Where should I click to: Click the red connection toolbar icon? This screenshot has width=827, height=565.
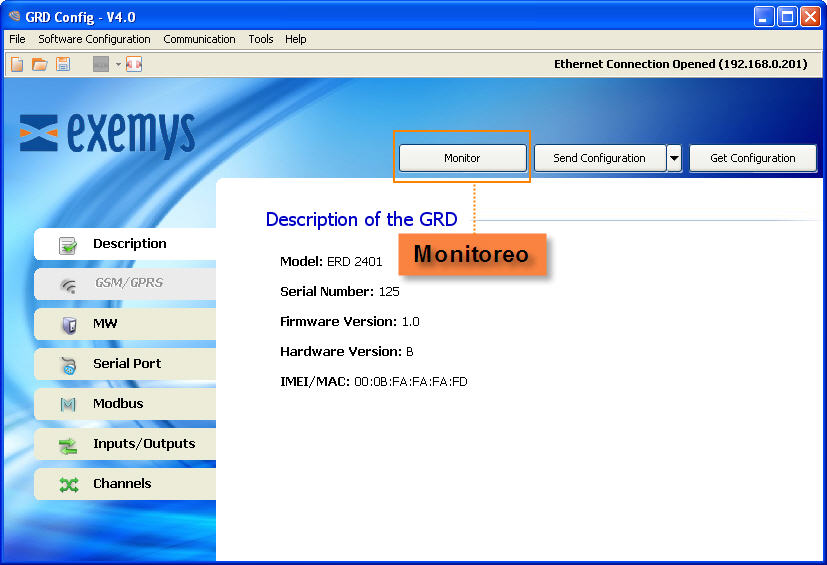coord(133,64)
